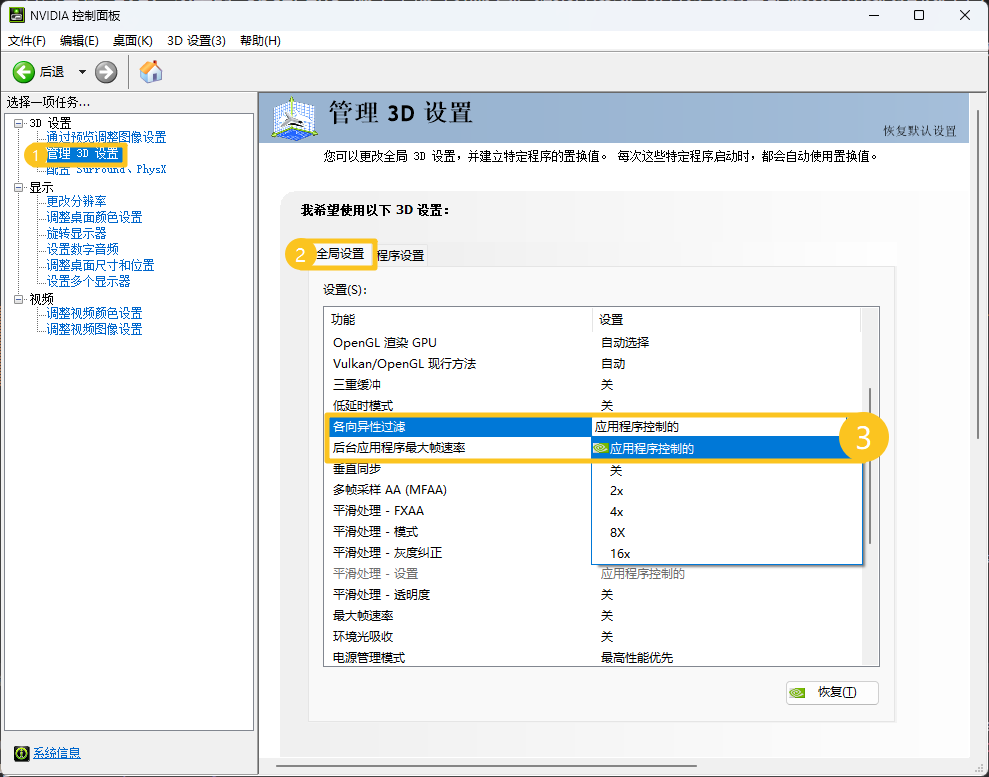Open 调整桌面尺寸和位置 task

coord(100,266)
